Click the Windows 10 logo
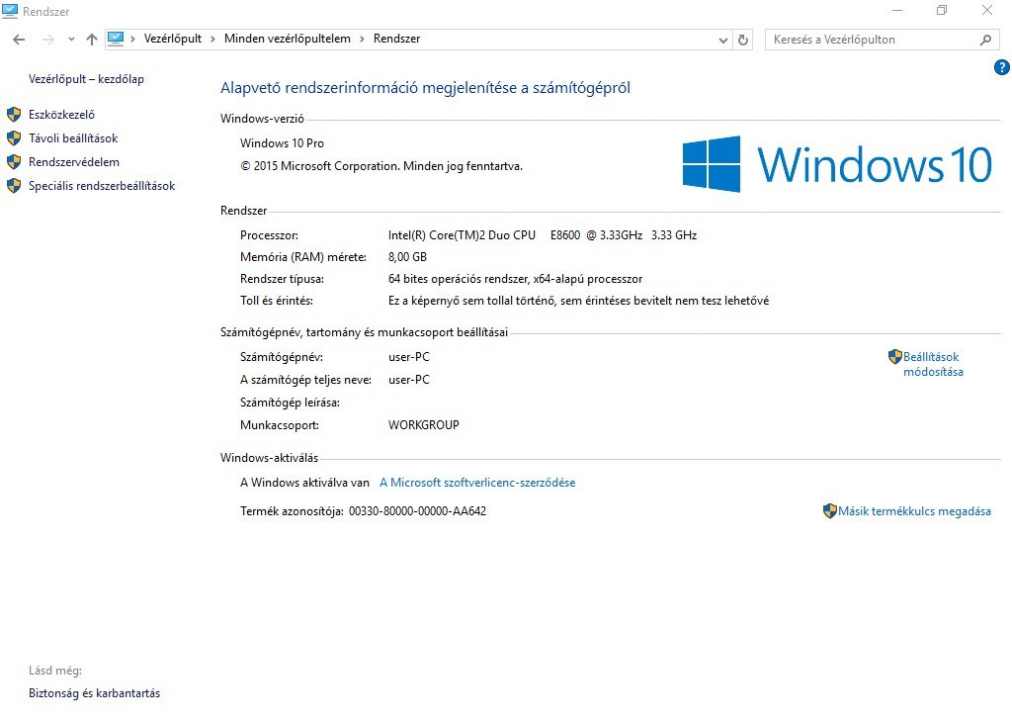The width and height of the screenshot is (1012, 720). (x=836, y=164)
